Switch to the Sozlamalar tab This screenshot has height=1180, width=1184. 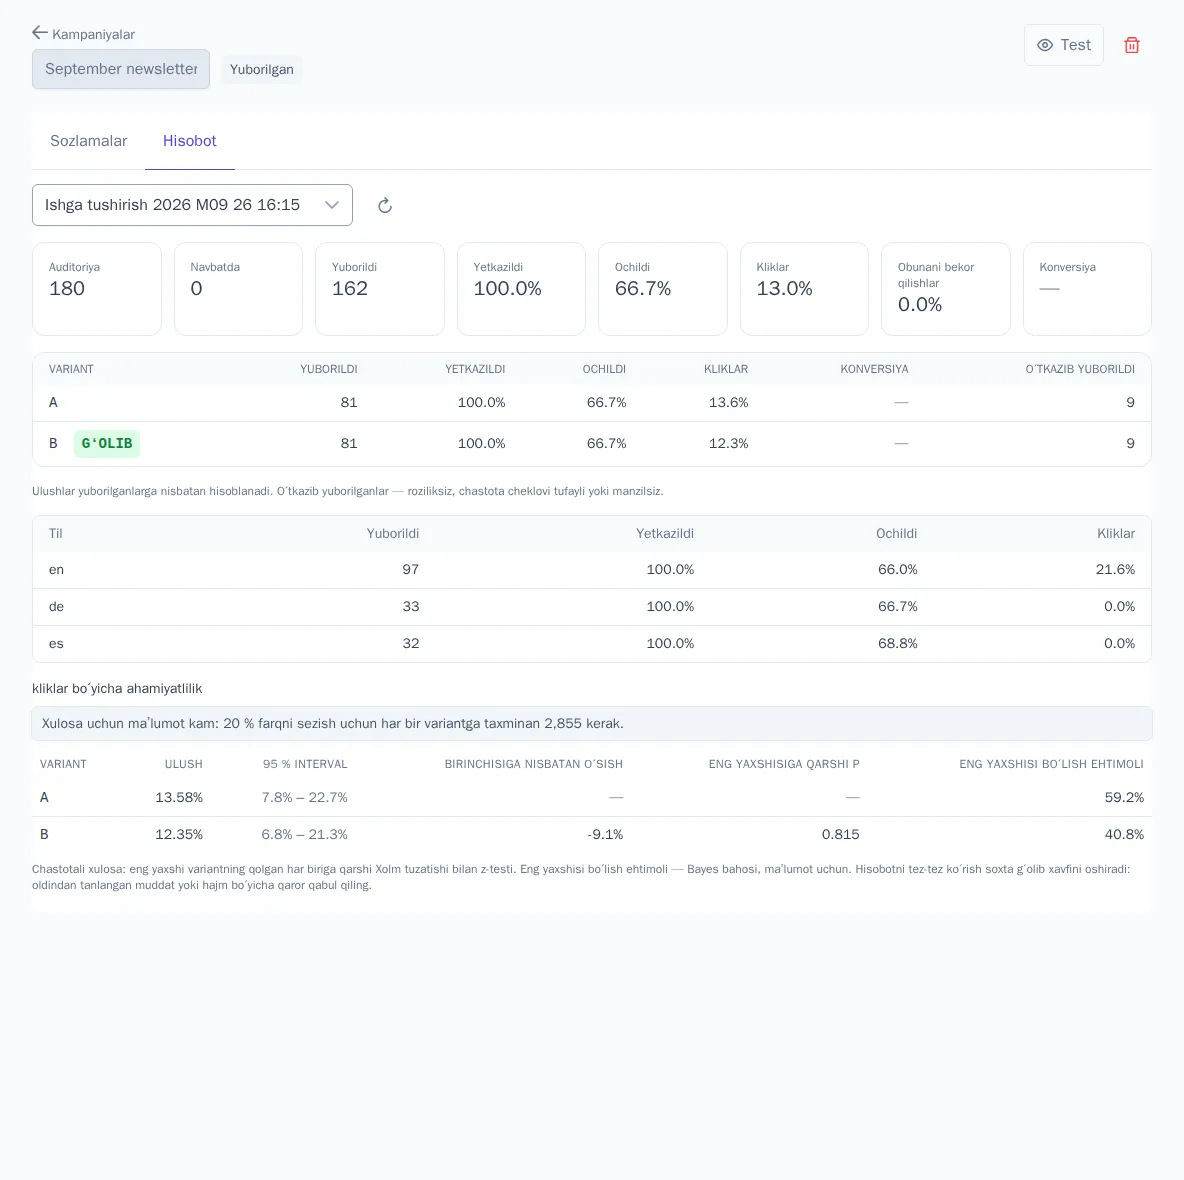click(88, 141)
